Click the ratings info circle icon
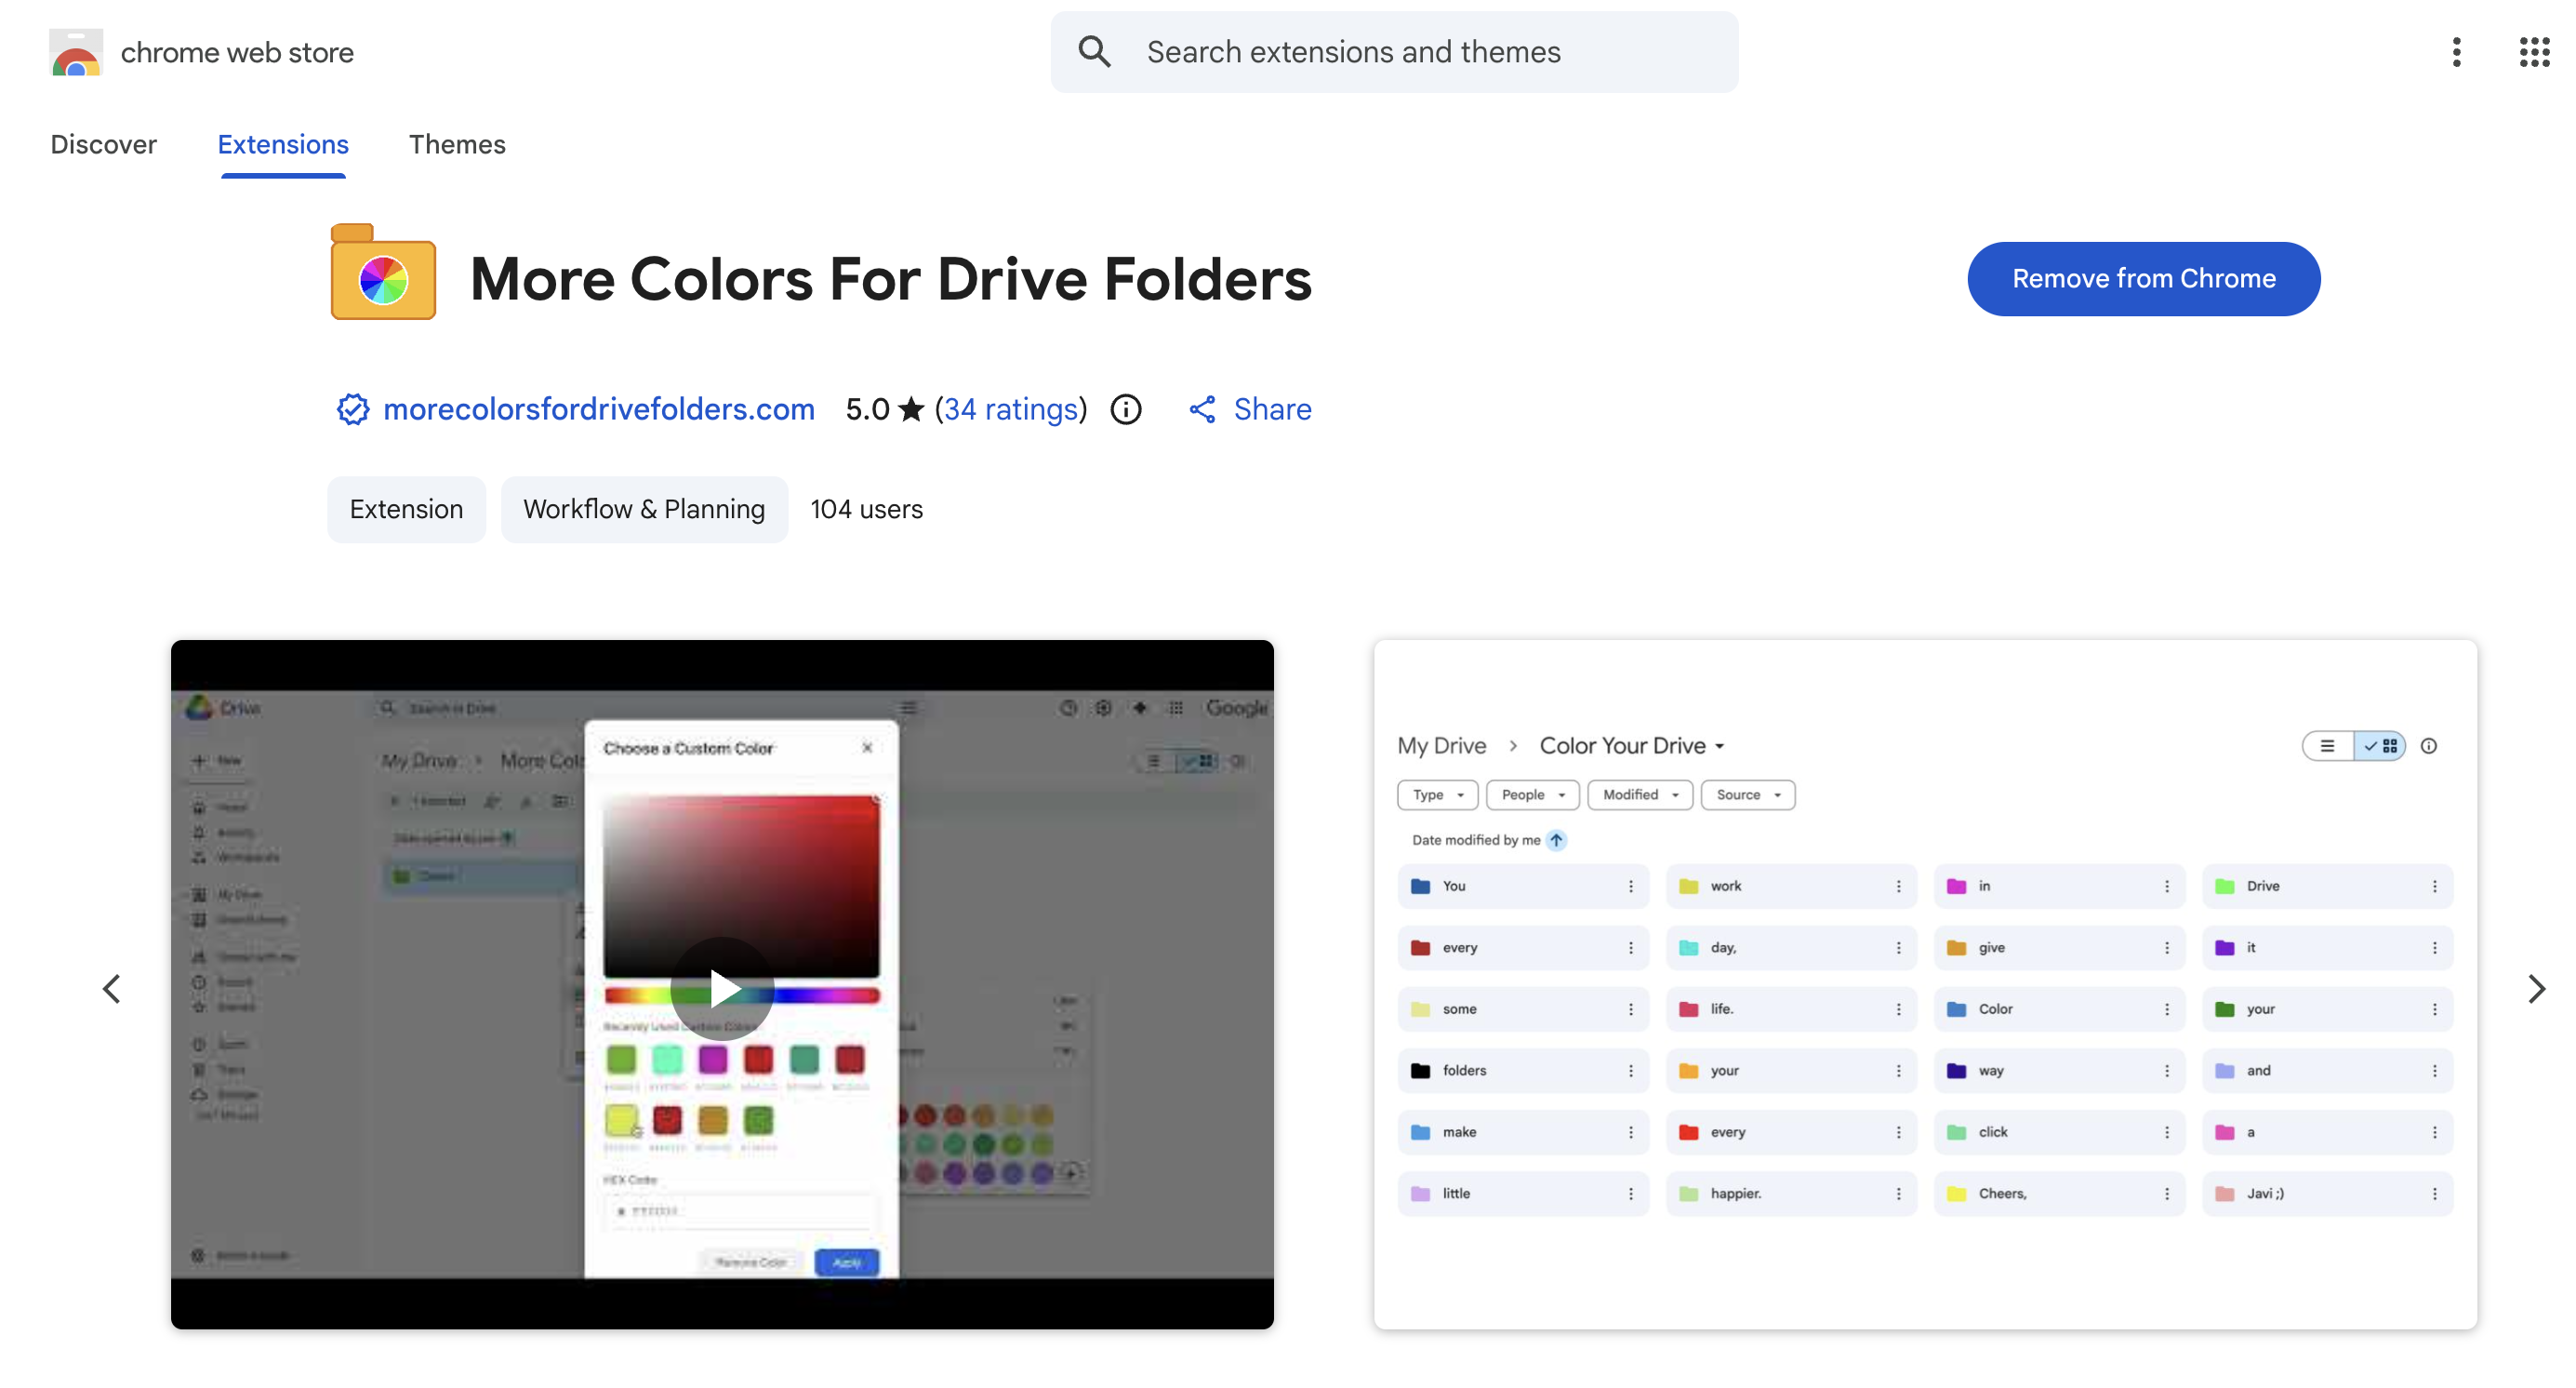 (x=1126, y=410)
